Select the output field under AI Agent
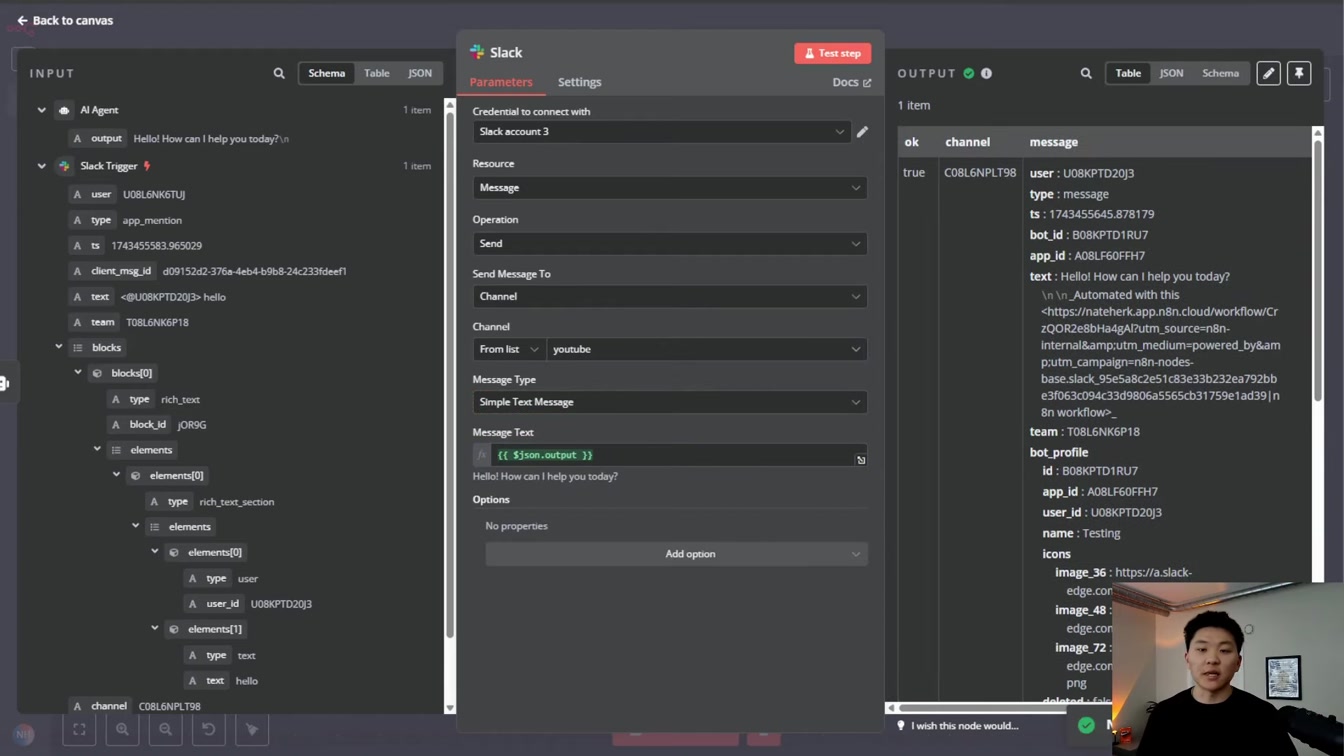The height and width of the screenshot is (756, 1344). tap(98, 138)
